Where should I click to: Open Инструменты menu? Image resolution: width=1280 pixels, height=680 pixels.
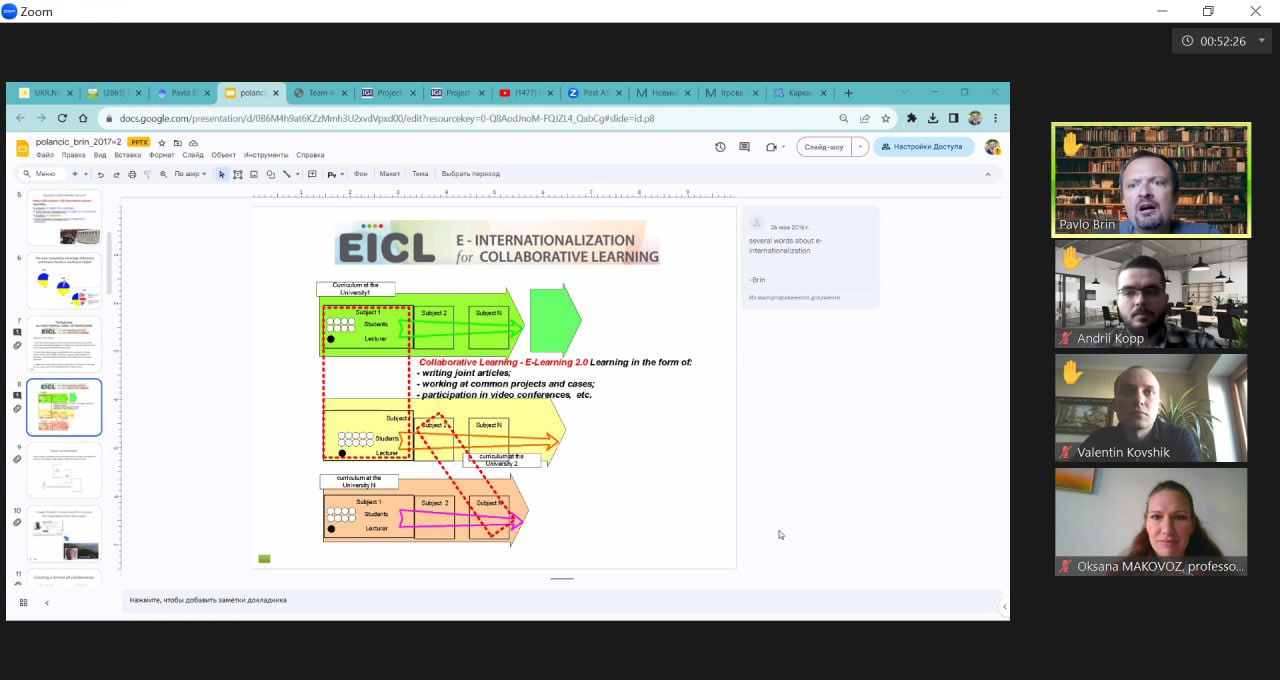pos(266,155)
